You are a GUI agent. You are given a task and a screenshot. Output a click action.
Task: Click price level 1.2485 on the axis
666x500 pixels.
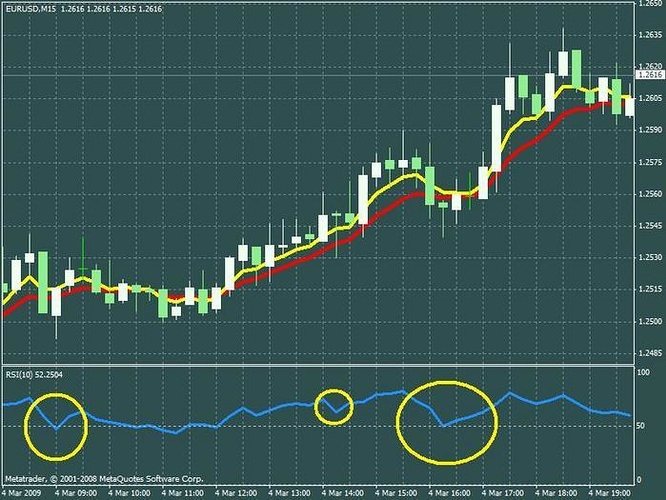650,353
